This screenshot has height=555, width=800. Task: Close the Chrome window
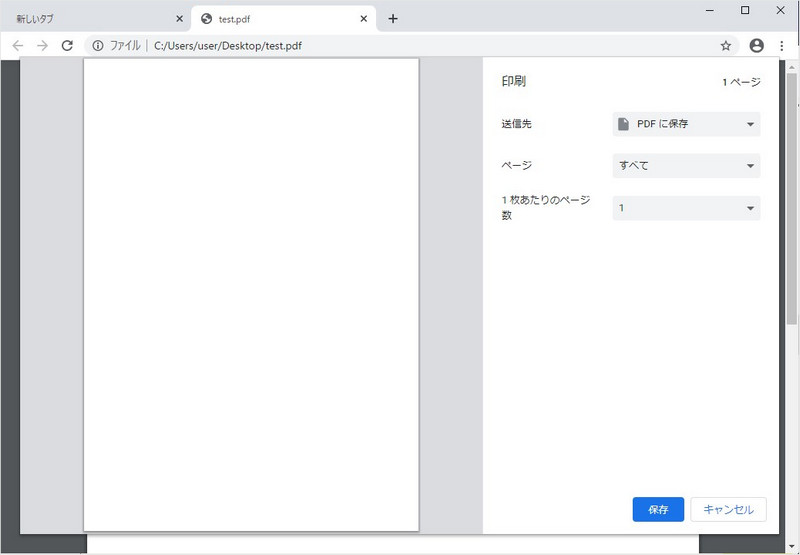[x=781, y=11]
